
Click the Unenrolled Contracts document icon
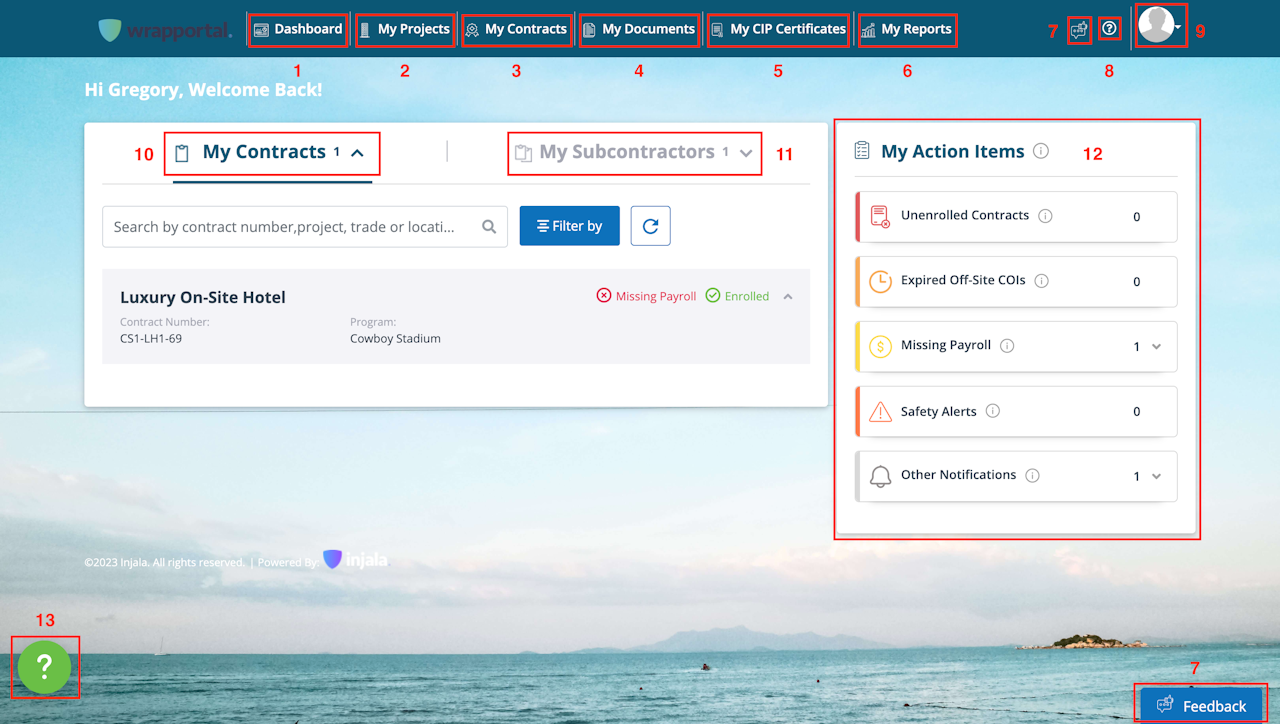click(880, 216)
